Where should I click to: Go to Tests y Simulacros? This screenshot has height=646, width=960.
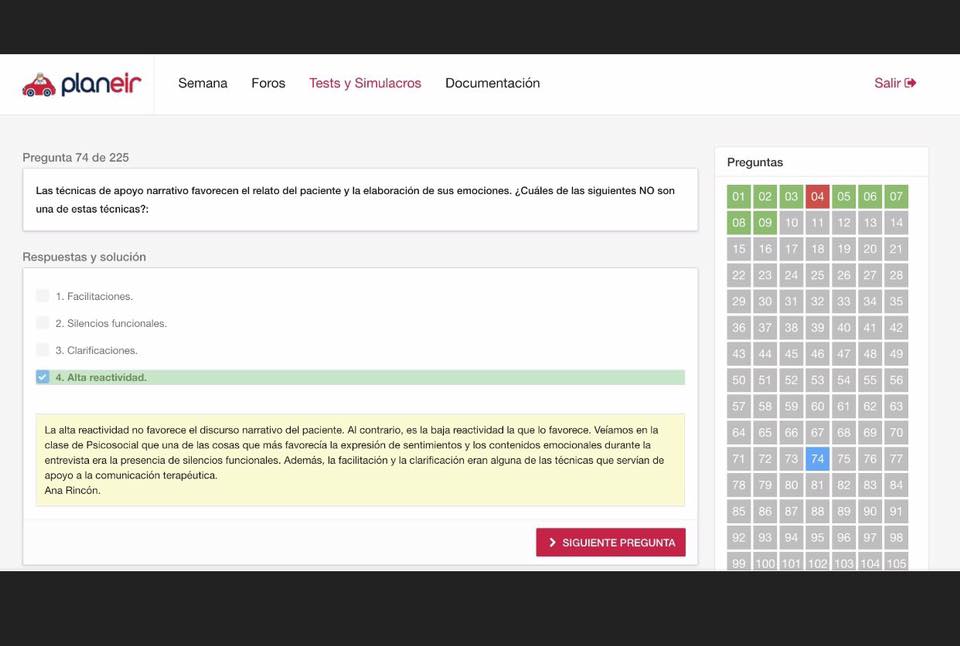pyautogui.click(x=365, y=83)
